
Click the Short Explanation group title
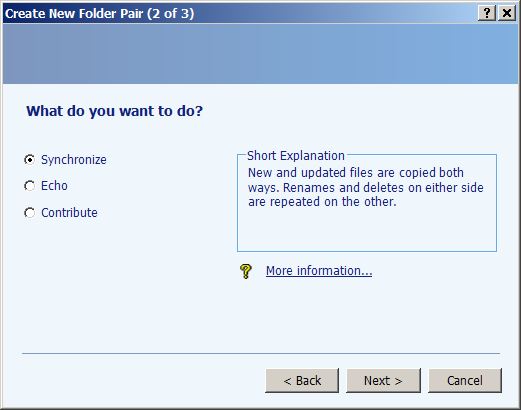(296, 156)
